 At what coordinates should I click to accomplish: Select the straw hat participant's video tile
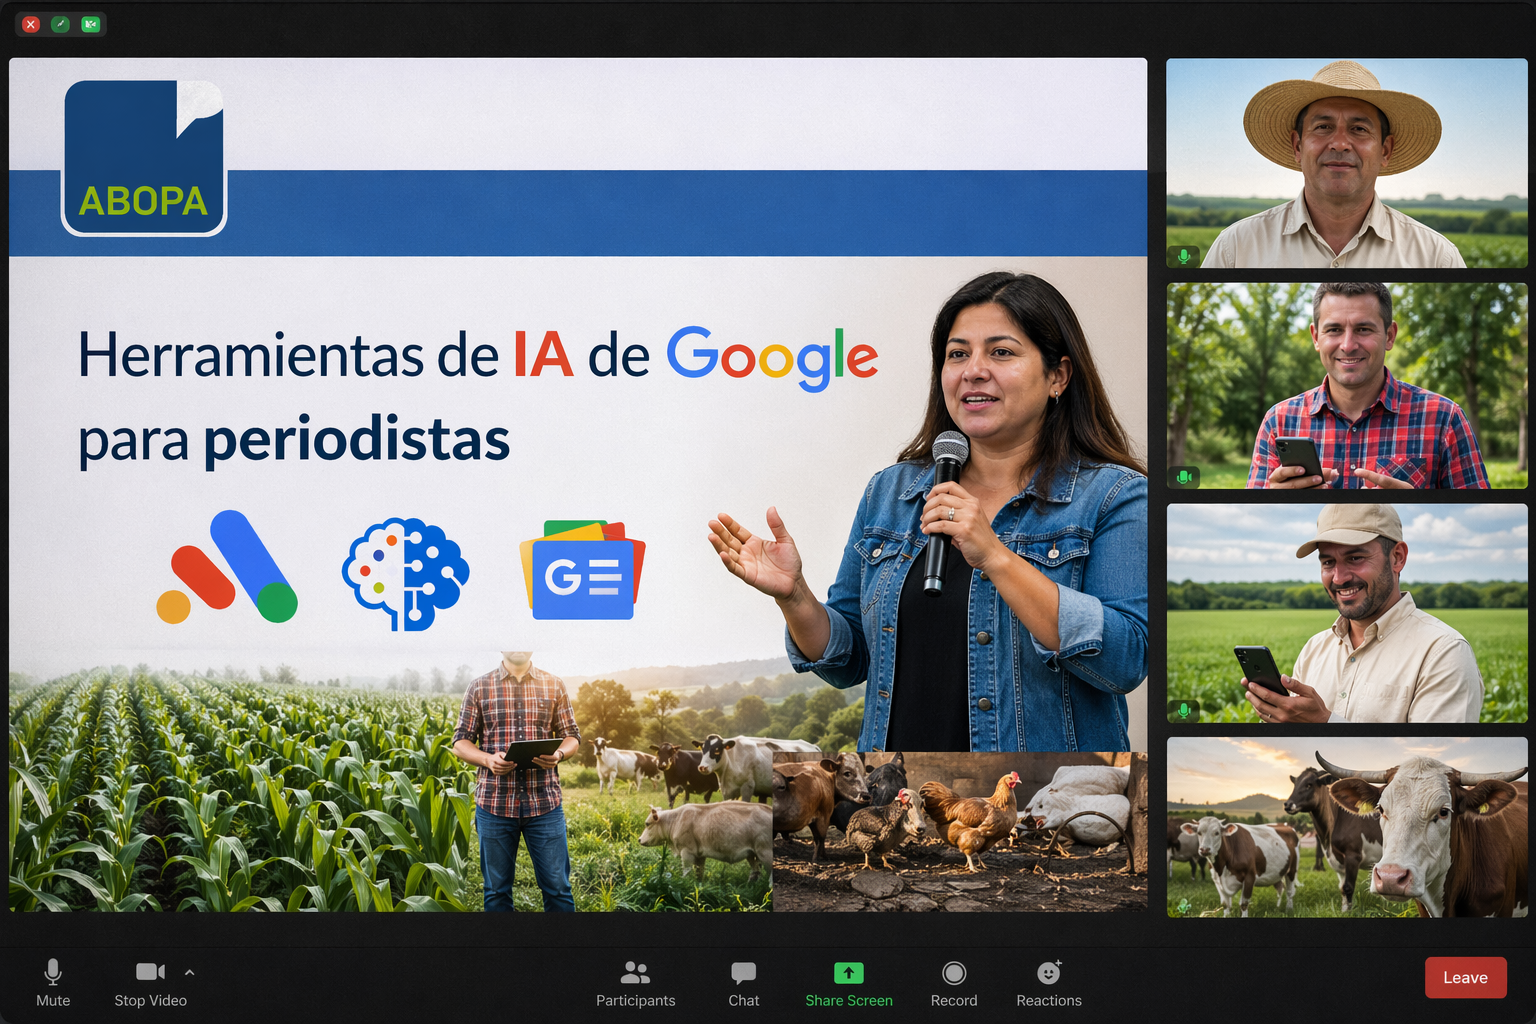click(1346, 163)
